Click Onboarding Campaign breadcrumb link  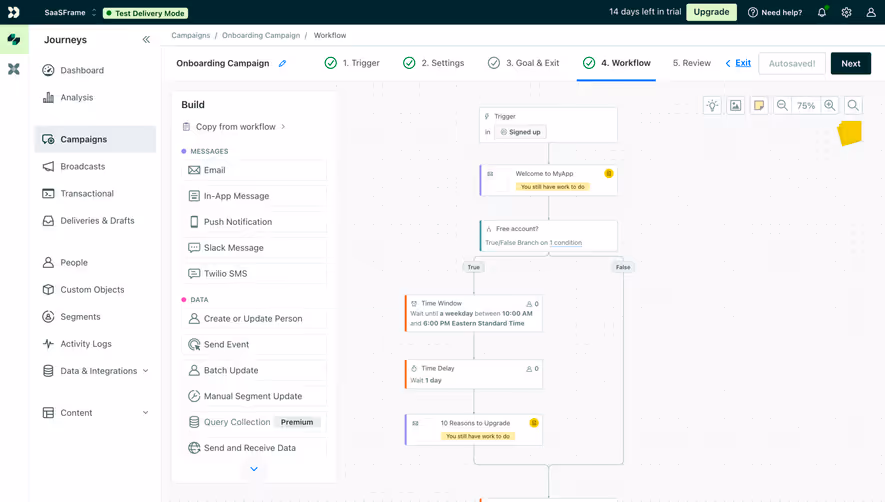tap(261, 35)
